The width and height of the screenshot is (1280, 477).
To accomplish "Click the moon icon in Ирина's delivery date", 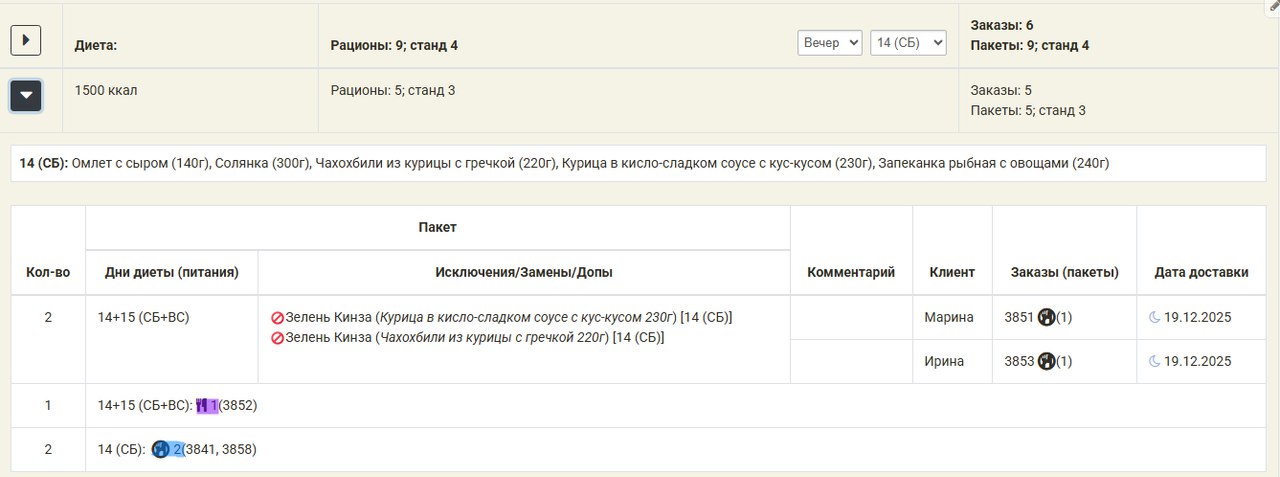I will (x=1154, y=361).
